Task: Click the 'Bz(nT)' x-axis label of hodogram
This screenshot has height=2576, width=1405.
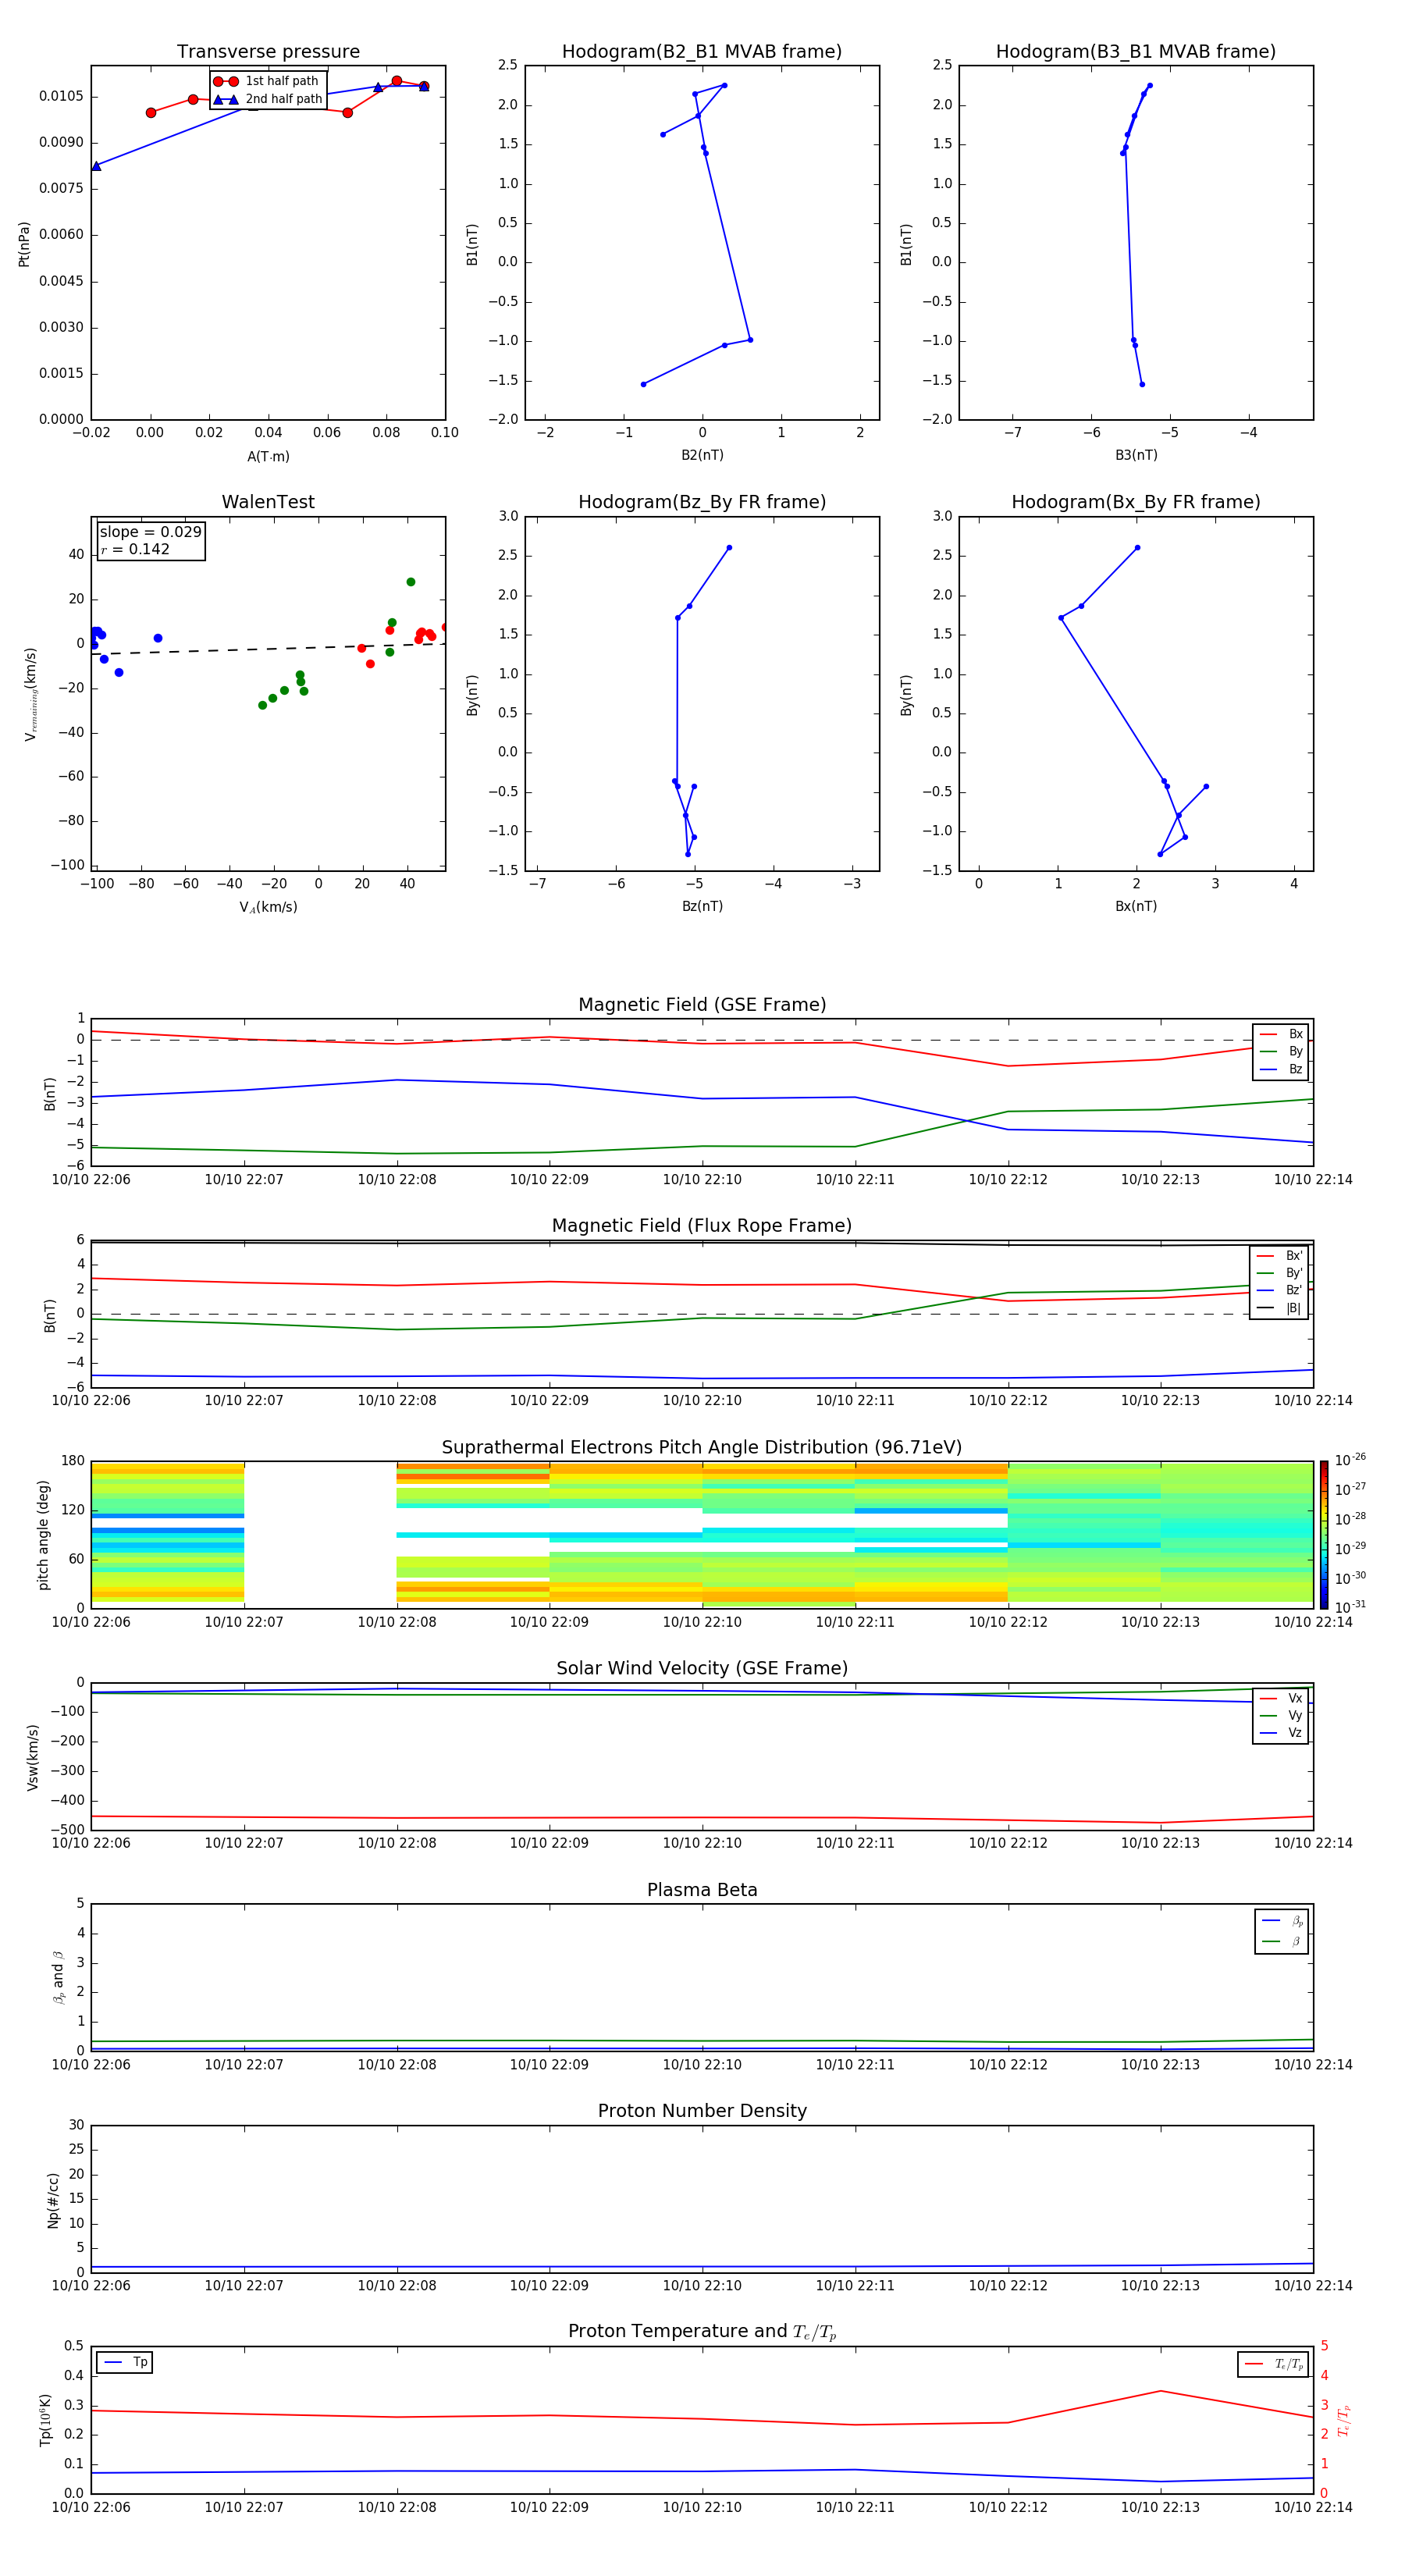Action: [702, 906]
